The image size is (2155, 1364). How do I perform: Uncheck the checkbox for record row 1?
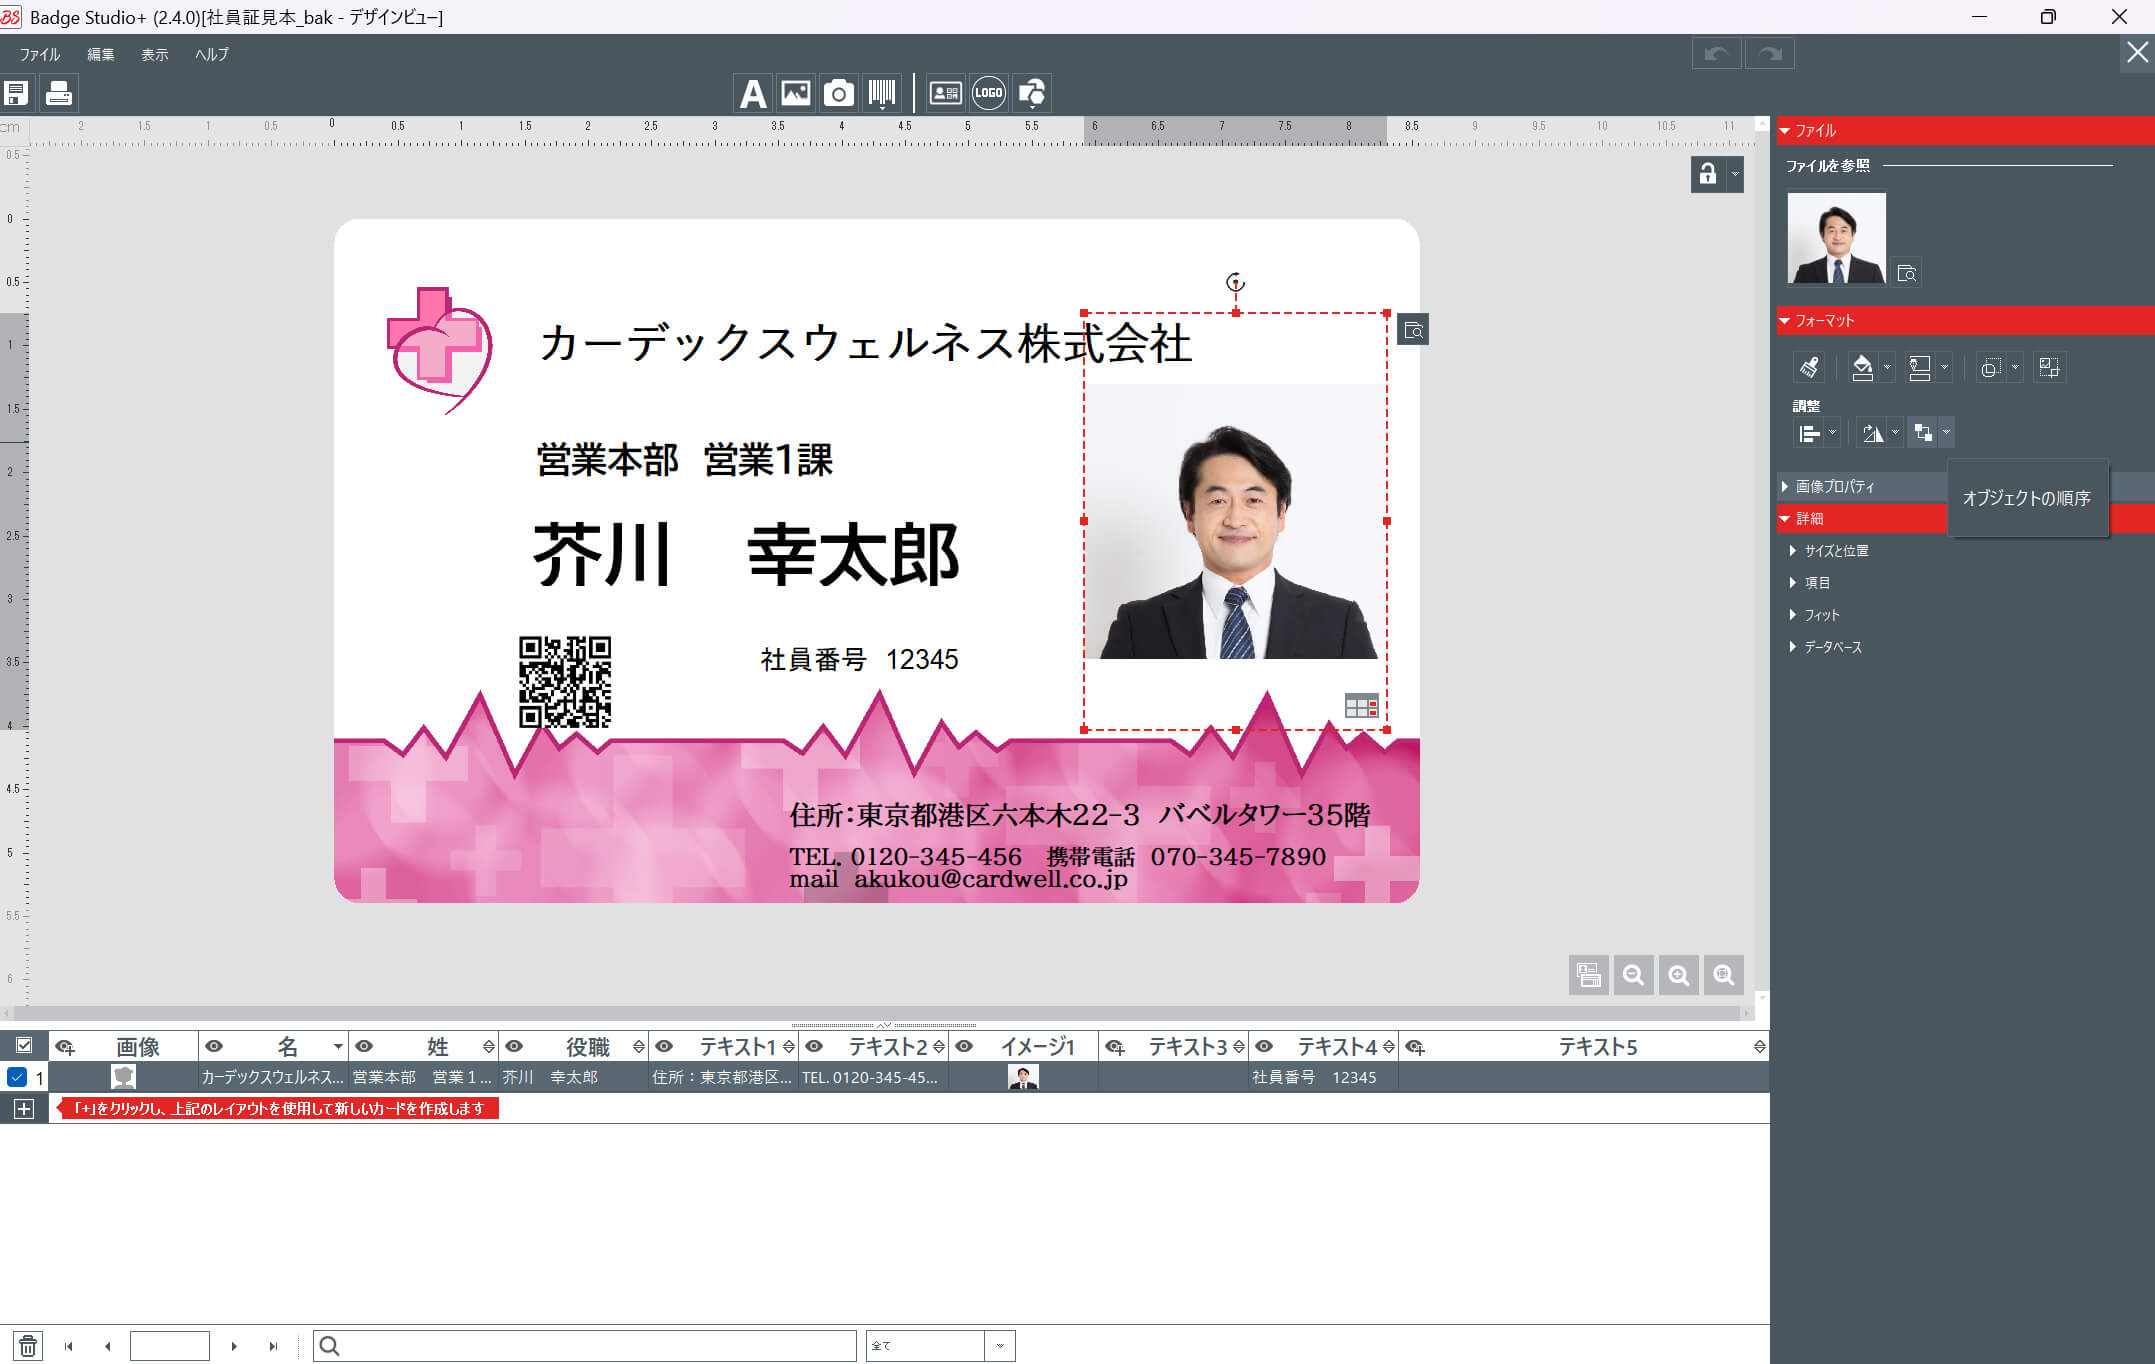(x=16, y=1077)
